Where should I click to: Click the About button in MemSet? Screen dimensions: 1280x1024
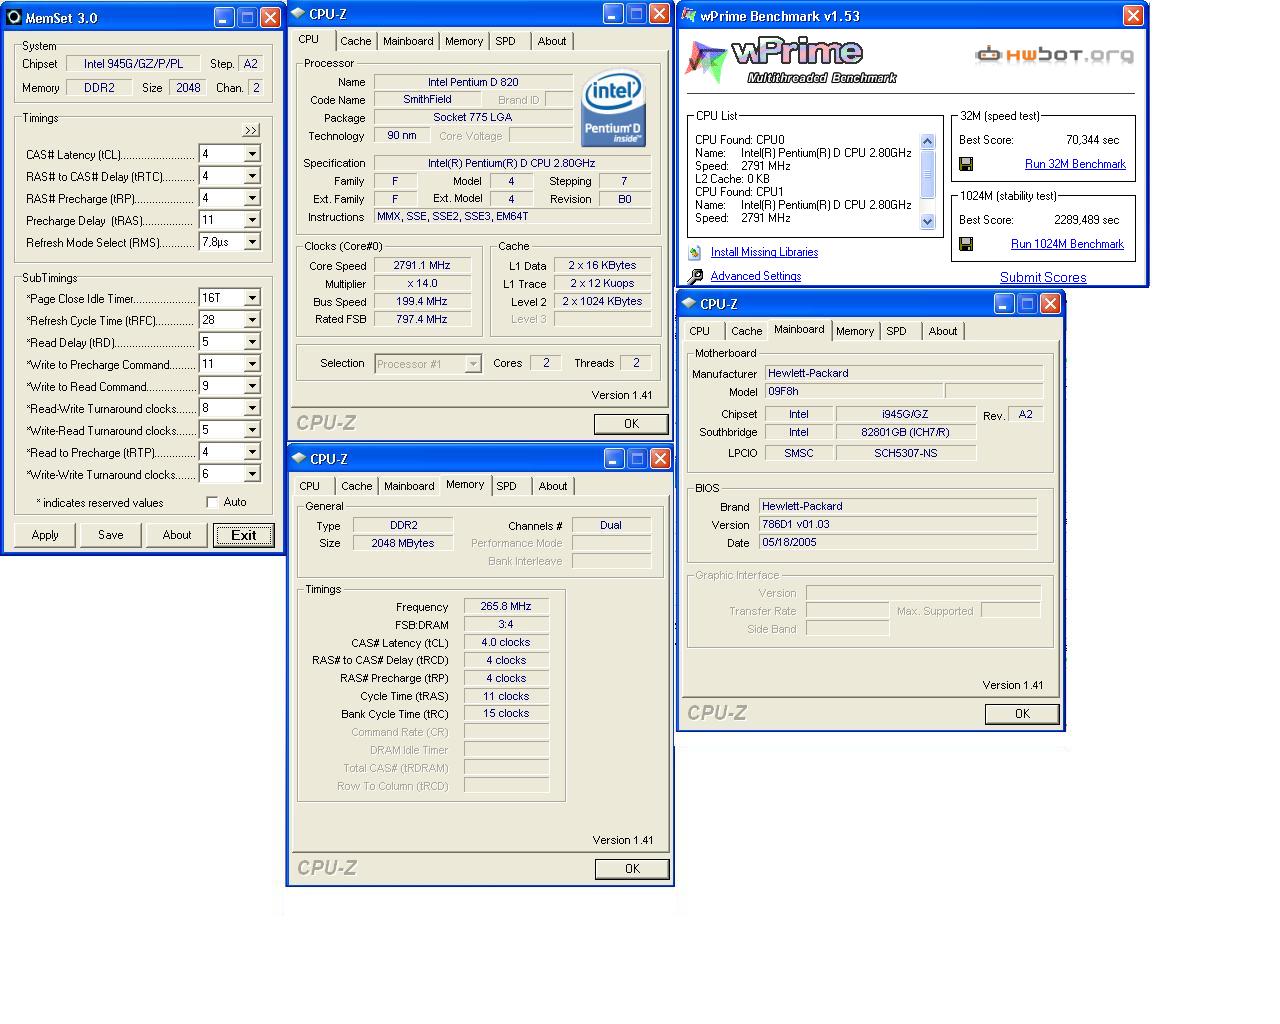coord(177,535)
